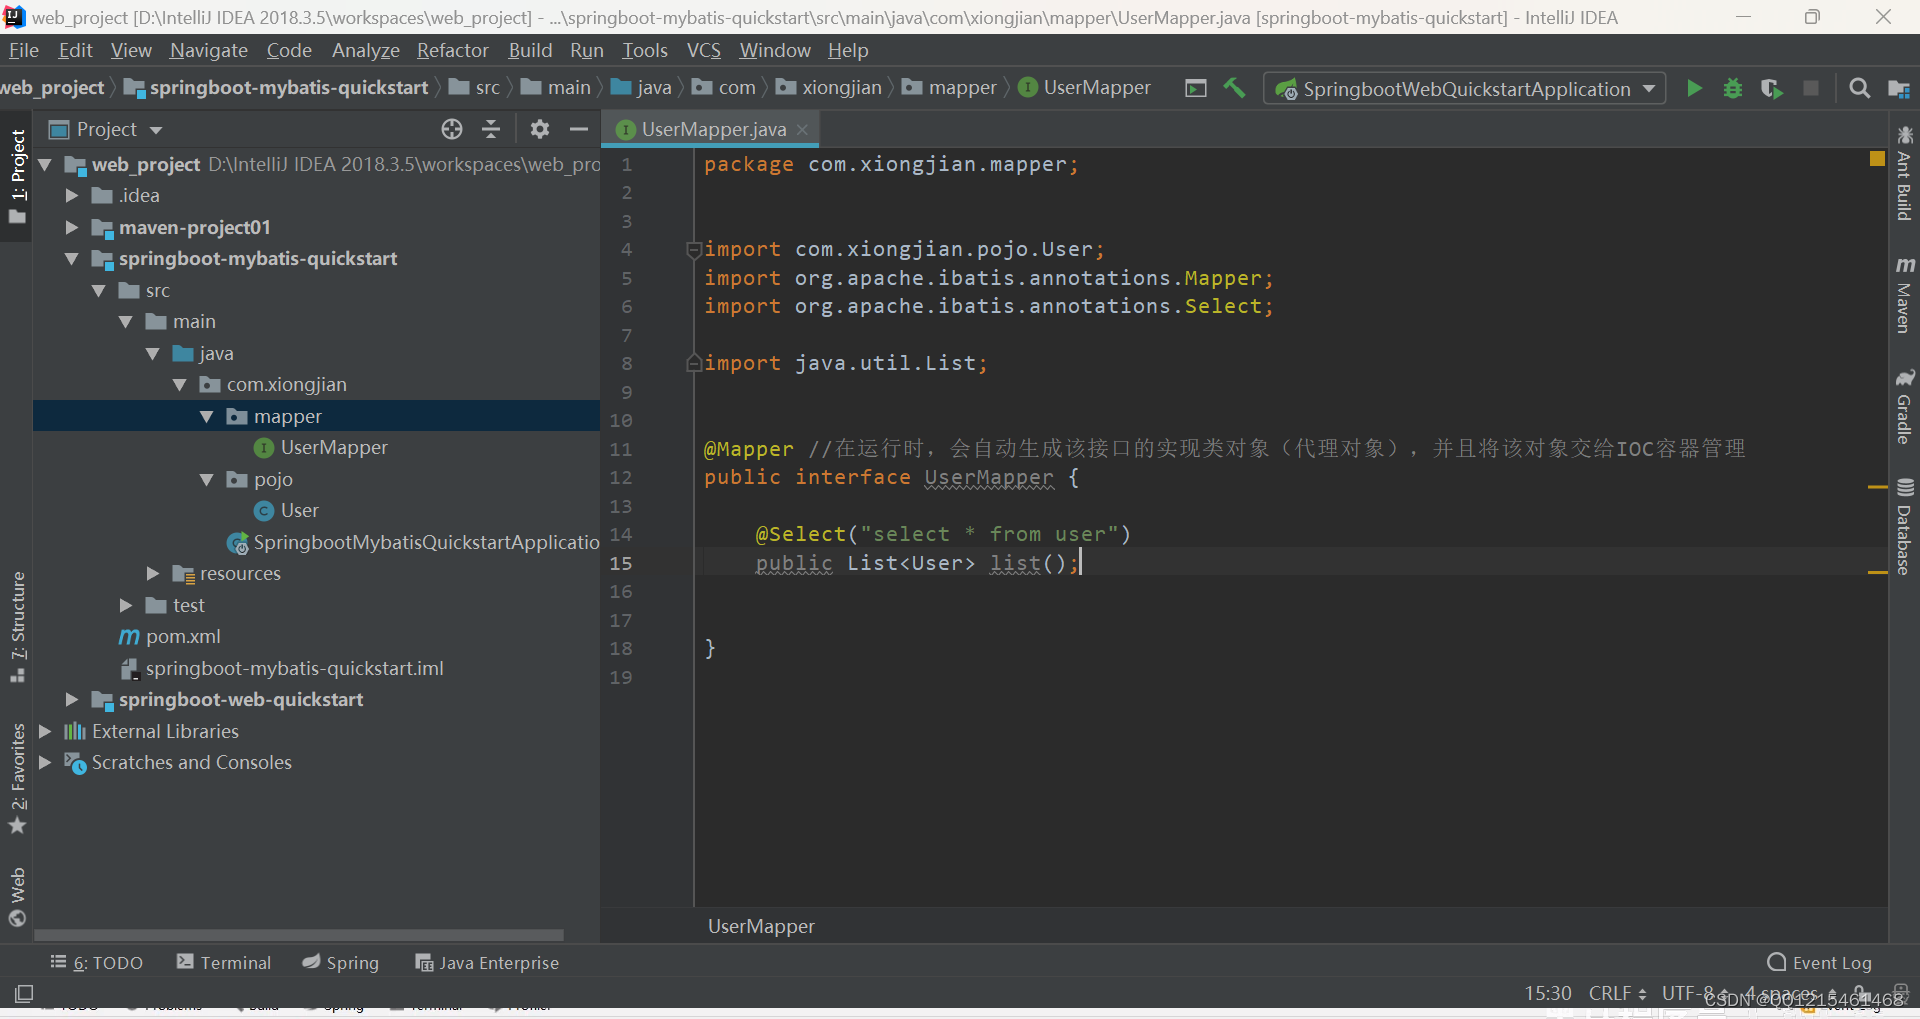The image size is (1920, 1019).
Task: Open the Structure tool window
Action: (x=17, y=627)
